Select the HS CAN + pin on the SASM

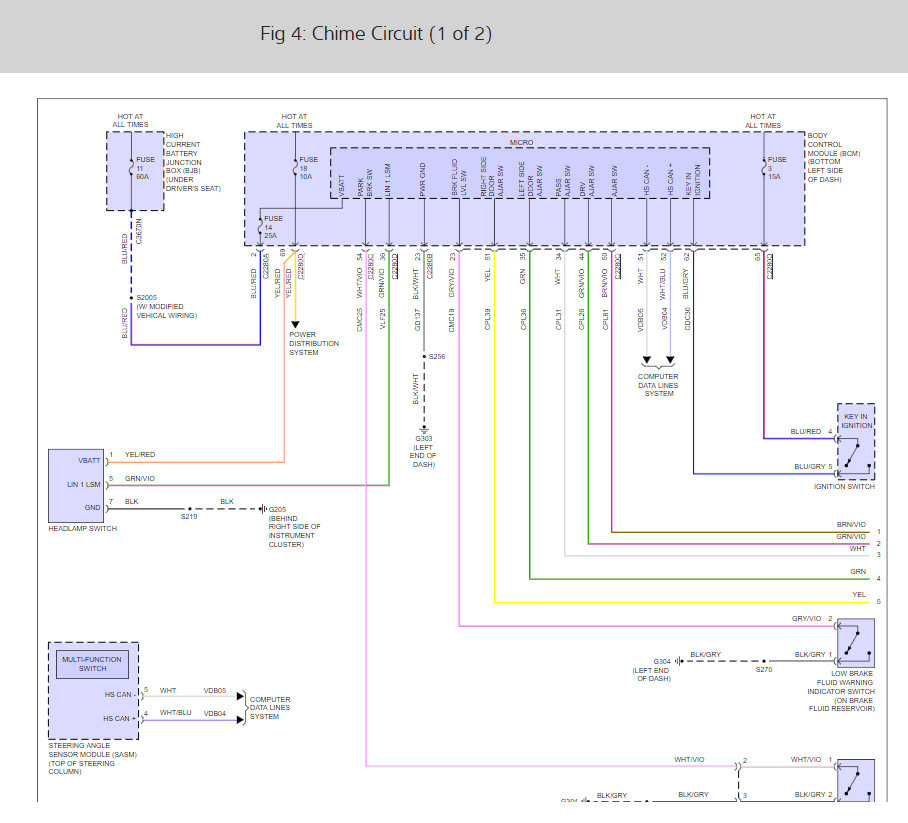[x=119, y=719]
